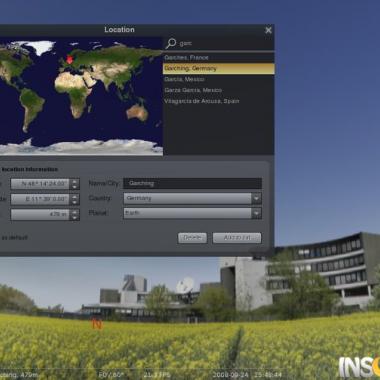Viewport: 380px width, 380px height.
Task: Open the Country dropdown showing Germany
Action: coord(192,198)
